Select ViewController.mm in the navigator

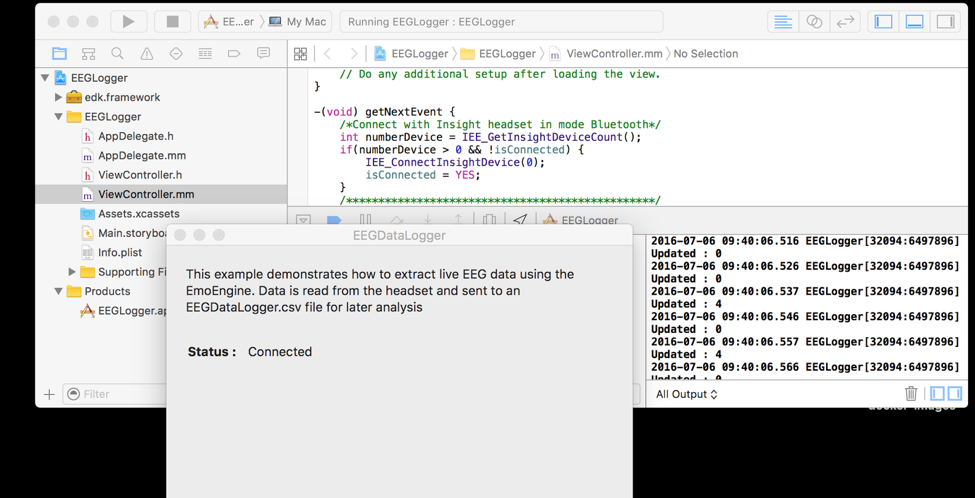click(161, 194)
